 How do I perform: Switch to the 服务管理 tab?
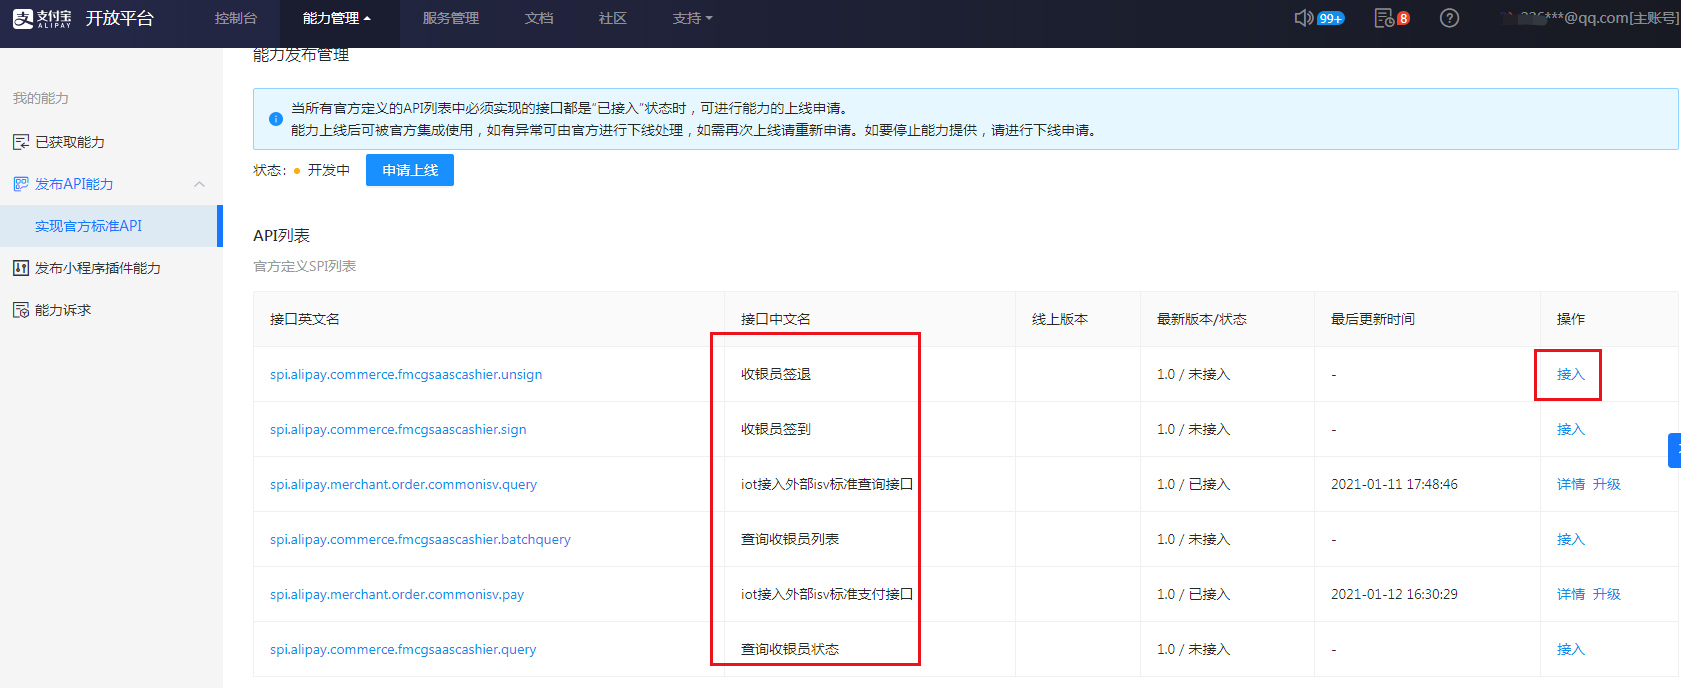pos(450,18)
